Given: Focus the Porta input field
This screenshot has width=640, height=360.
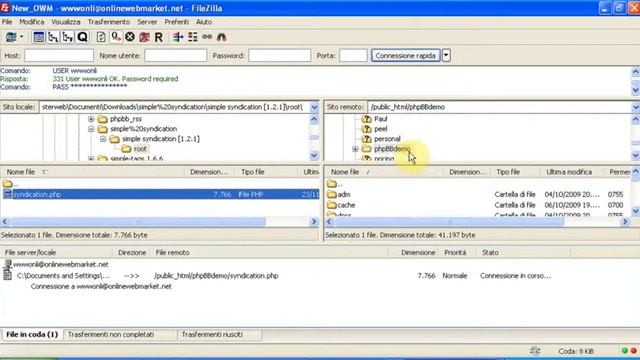Looking at the screenshot, I should coord(353,55).
